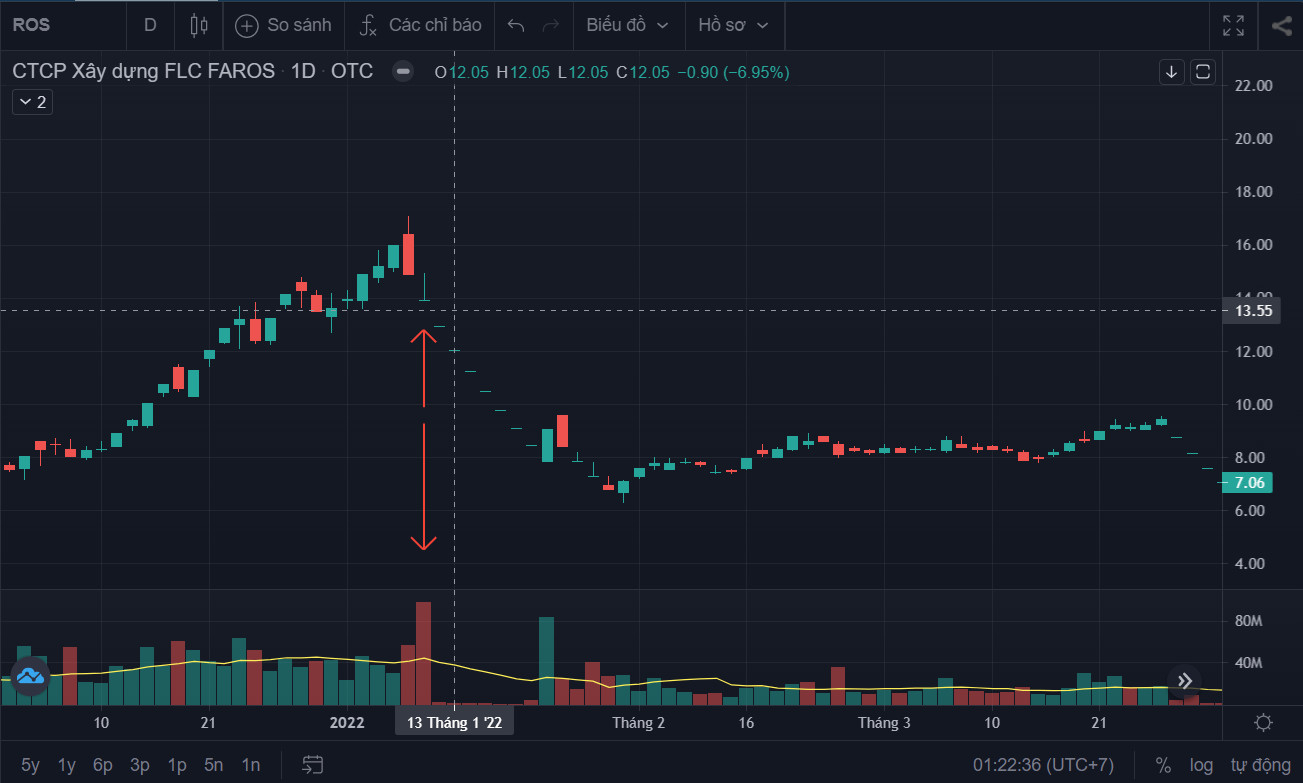Screen dimensions: 1303x783
Task: Open fullscreen mode icon
Action: 1233,25
